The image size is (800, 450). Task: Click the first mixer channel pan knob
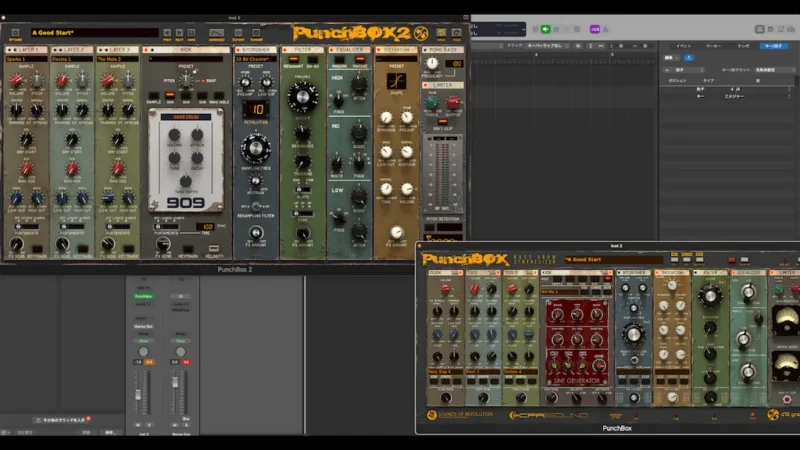point(143,352)
